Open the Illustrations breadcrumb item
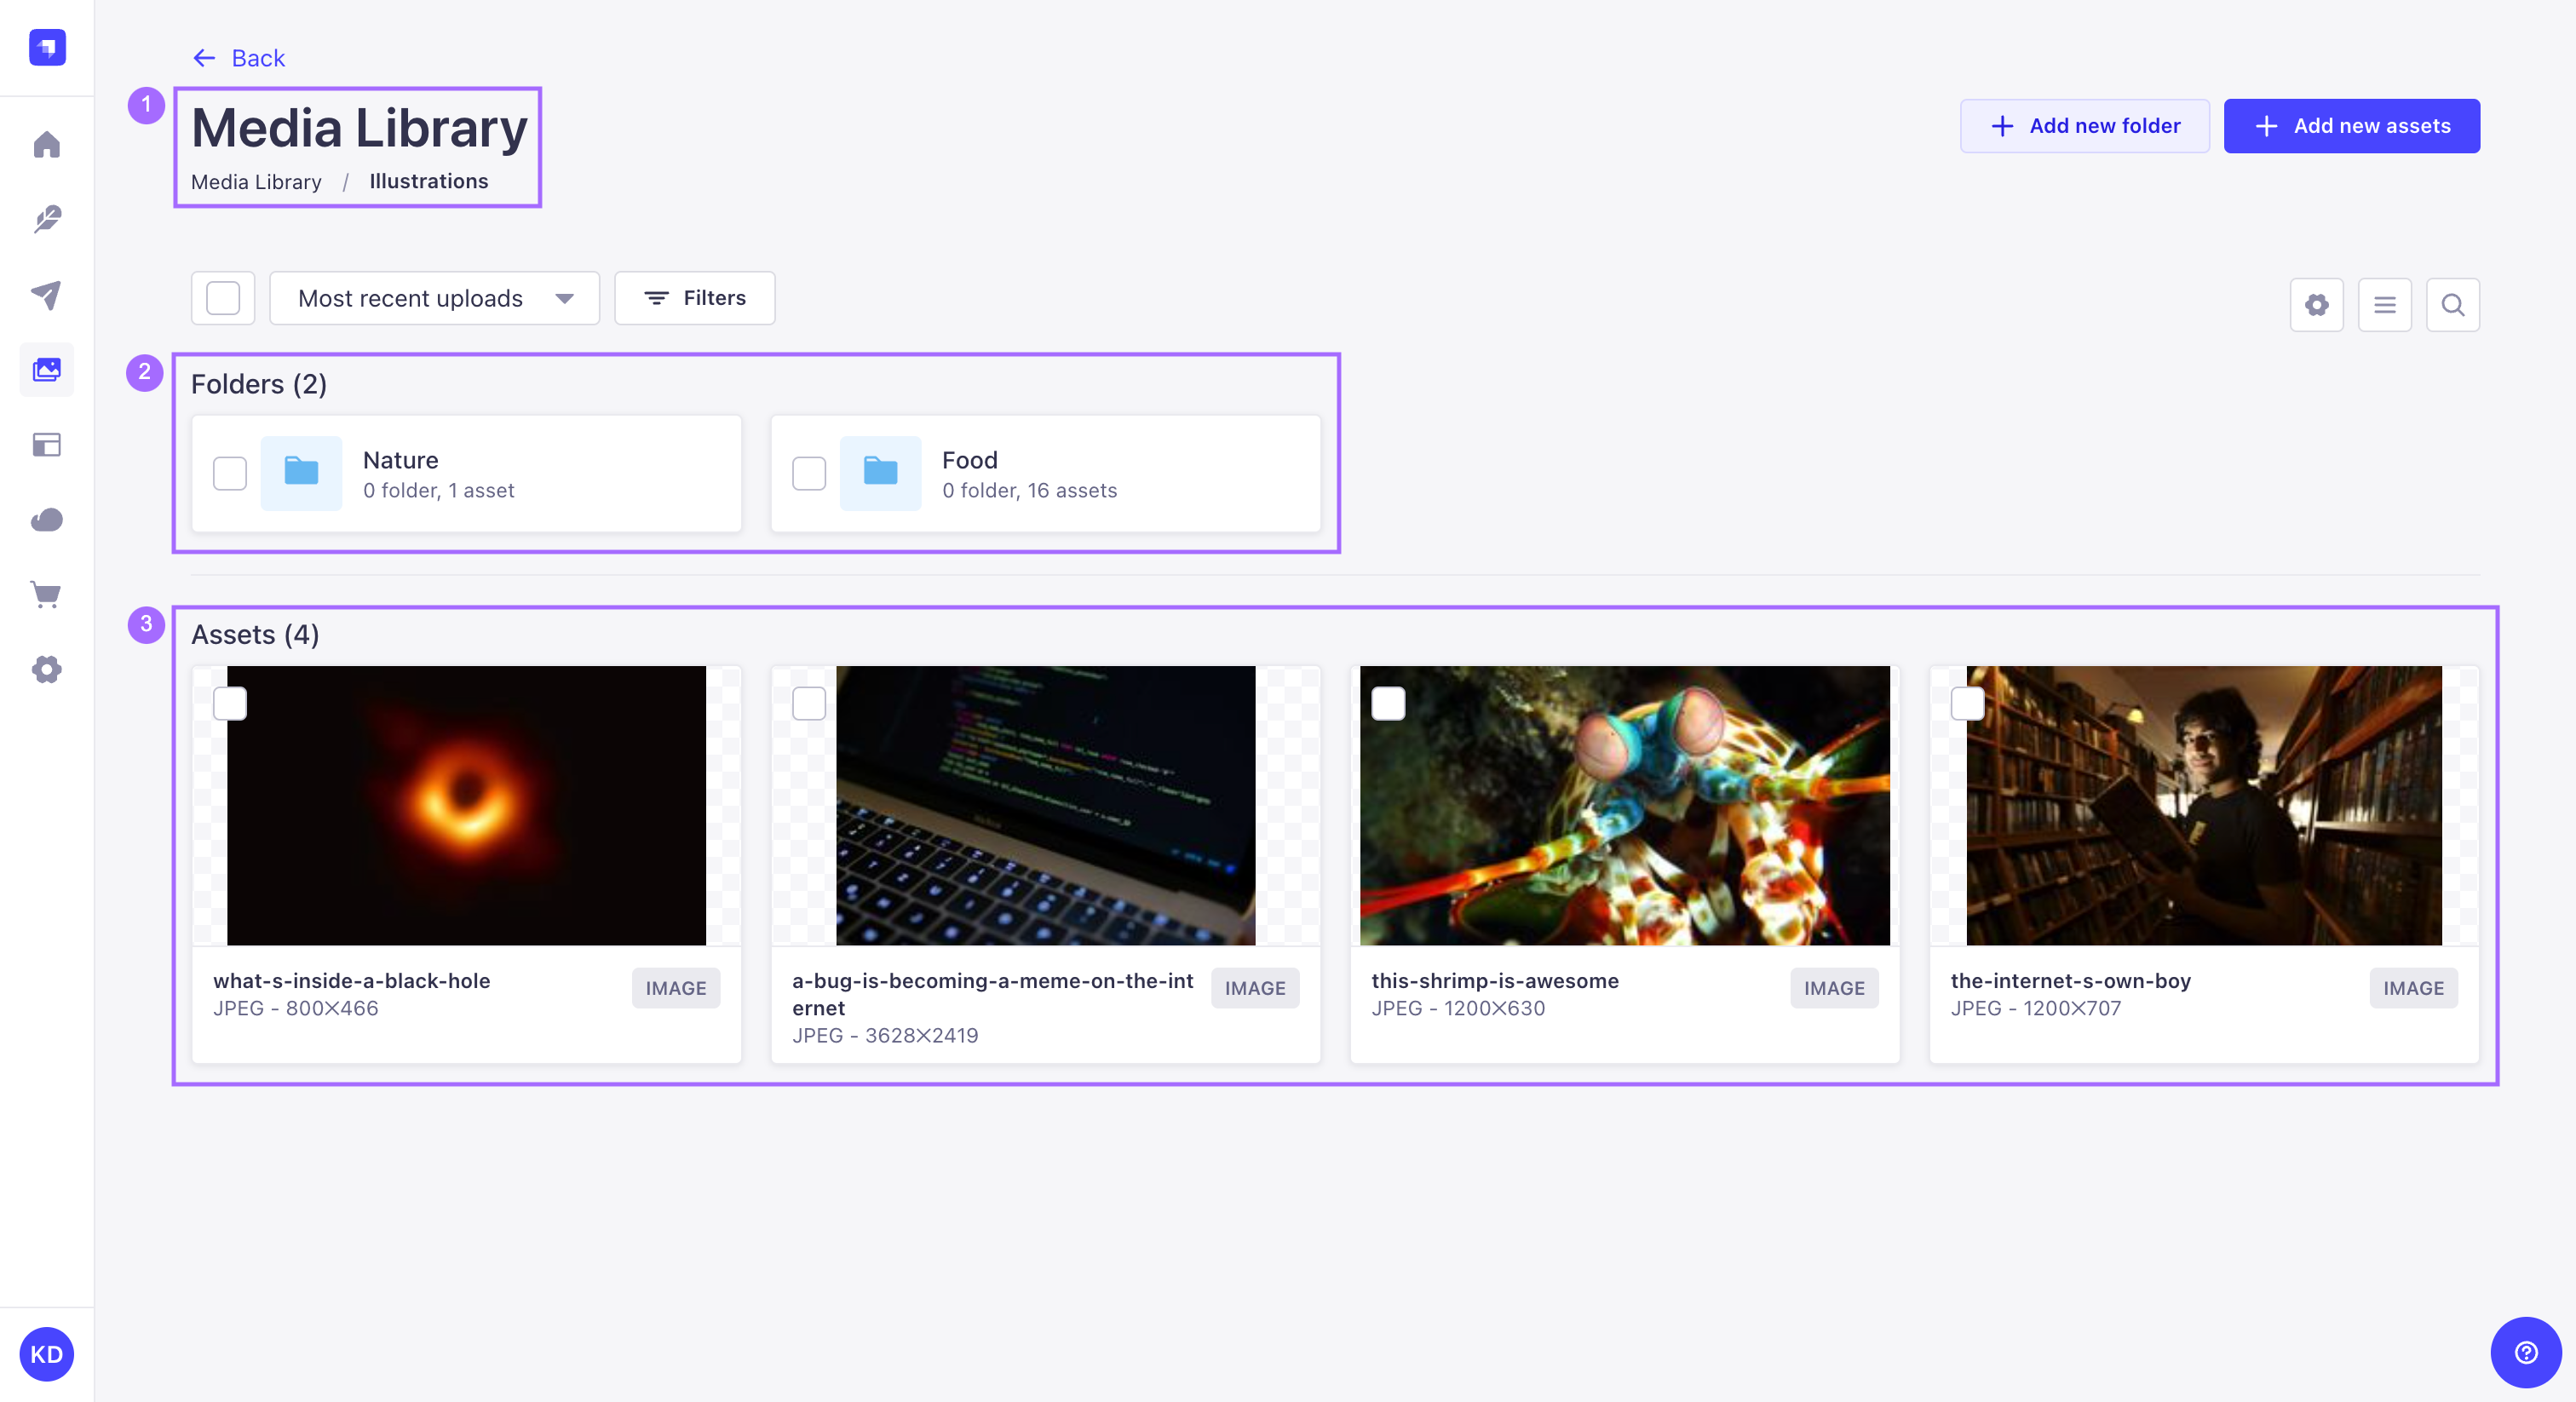2576x1402 pixels. (428, 181)
